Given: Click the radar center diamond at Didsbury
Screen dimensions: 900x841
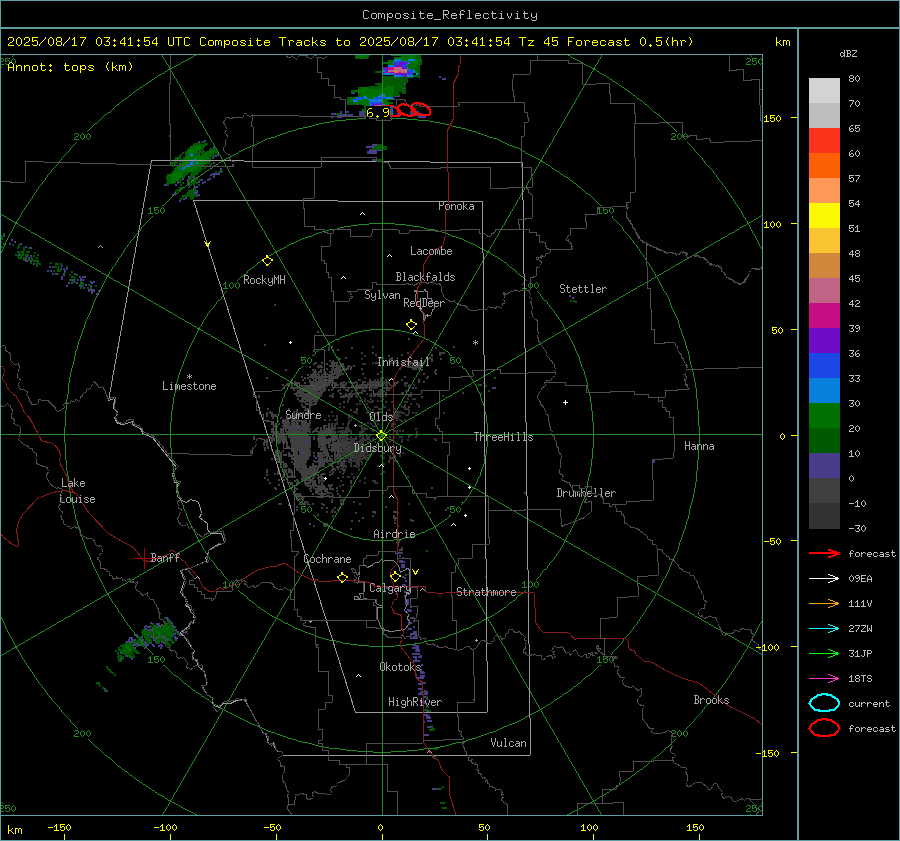Looking at the screenshot, I should click(382, 436).
